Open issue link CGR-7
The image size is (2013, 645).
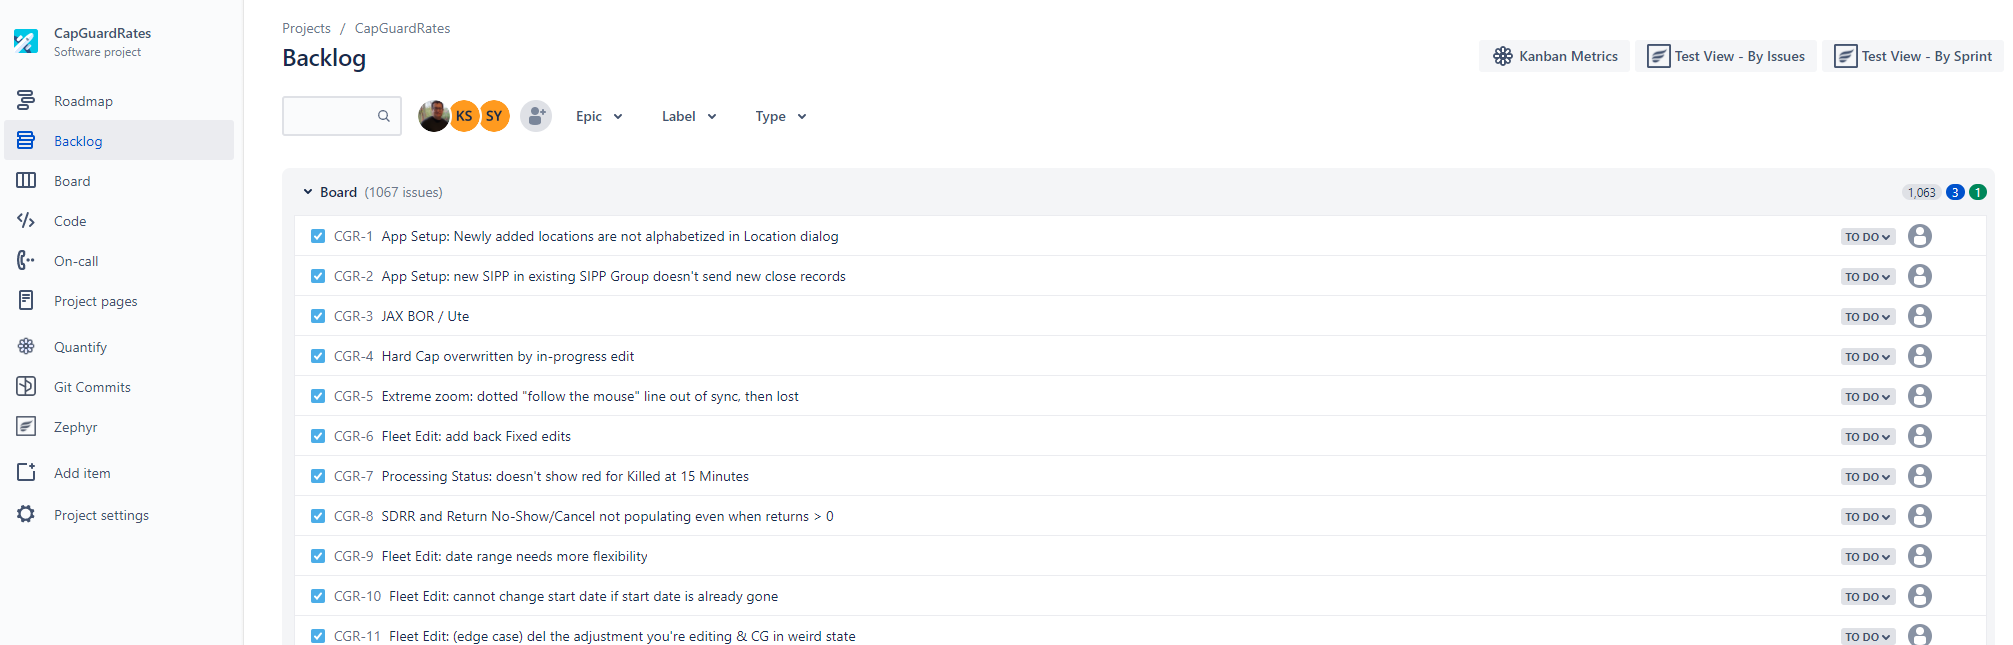coord(353,476)
